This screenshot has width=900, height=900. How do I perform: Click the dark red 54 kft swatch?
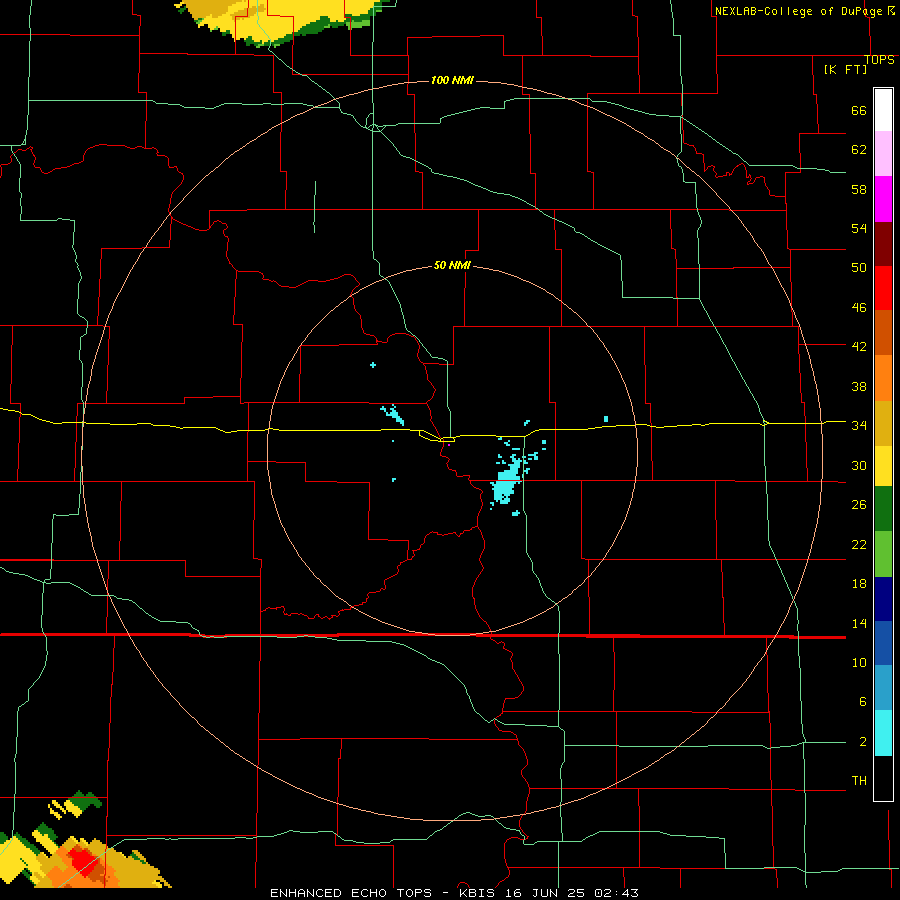(x=883, y=244)
